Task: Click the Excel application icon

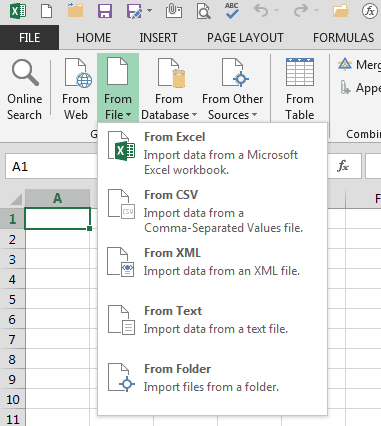Action: coord(18,11)
